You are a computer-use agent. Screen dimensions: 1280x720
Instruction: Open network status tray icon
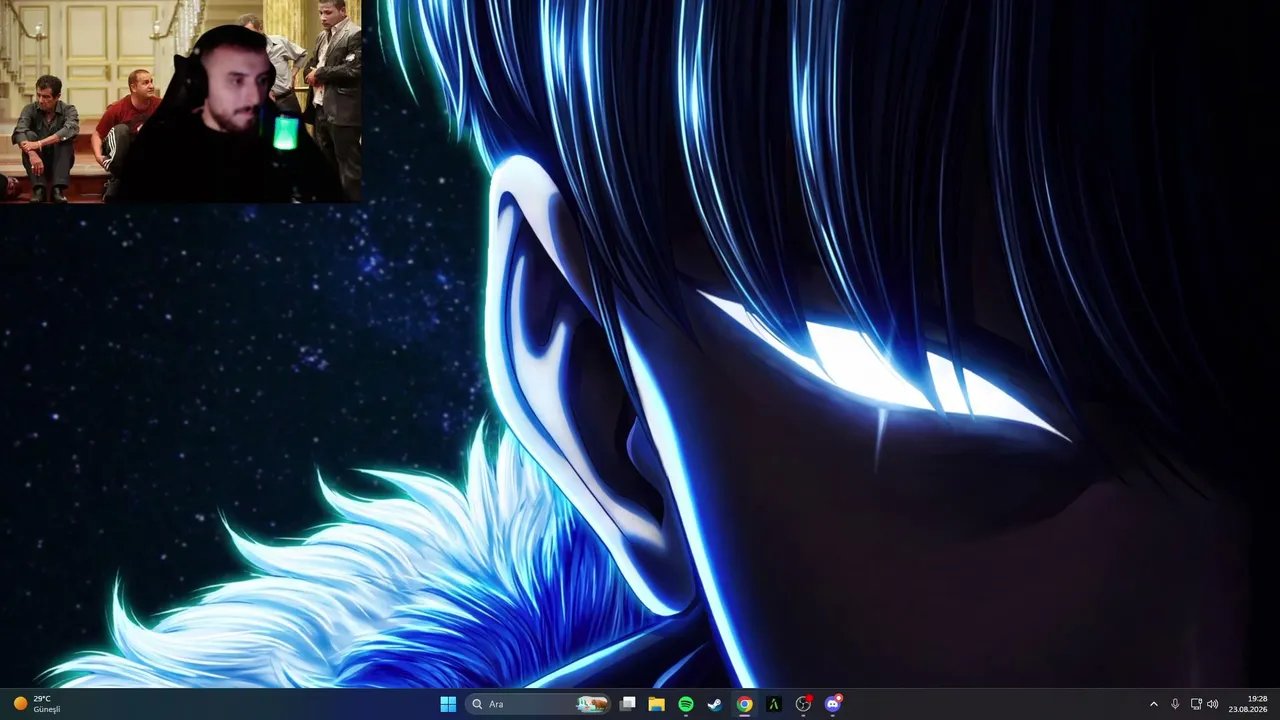pos(1196,704)
